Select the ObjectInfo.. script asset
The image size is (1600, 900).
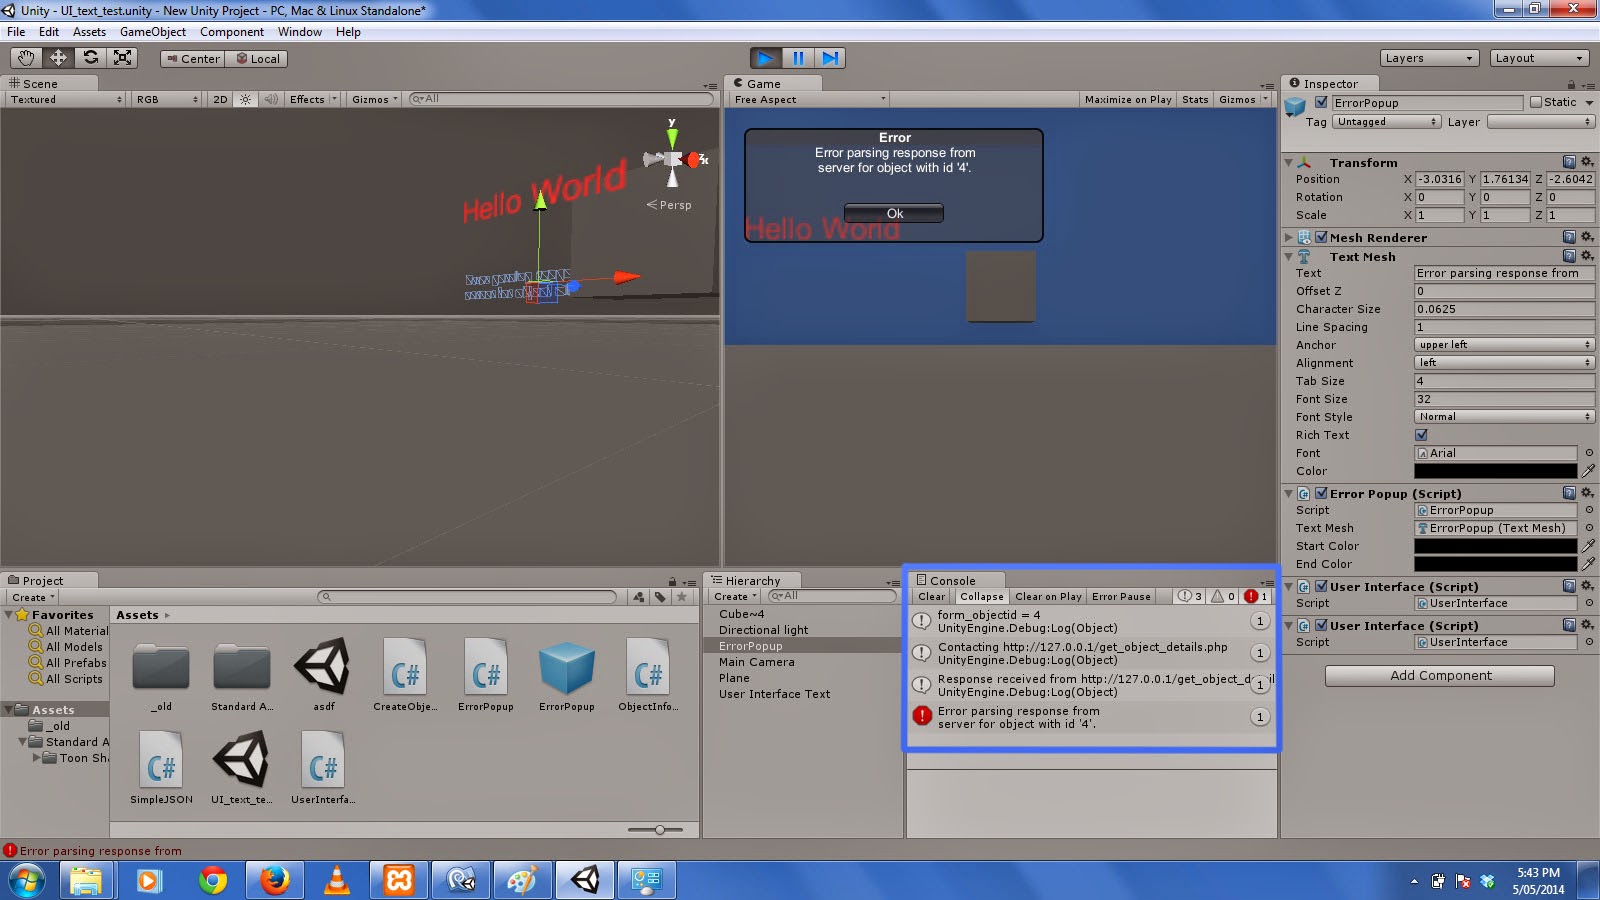[648, 674]
